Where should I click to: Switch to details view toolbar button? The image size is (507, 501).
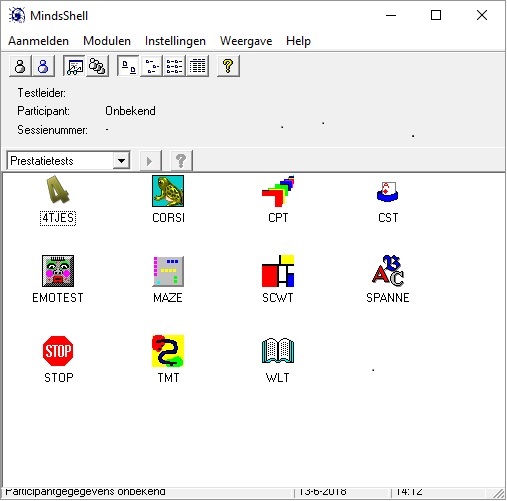pos(198,66)
